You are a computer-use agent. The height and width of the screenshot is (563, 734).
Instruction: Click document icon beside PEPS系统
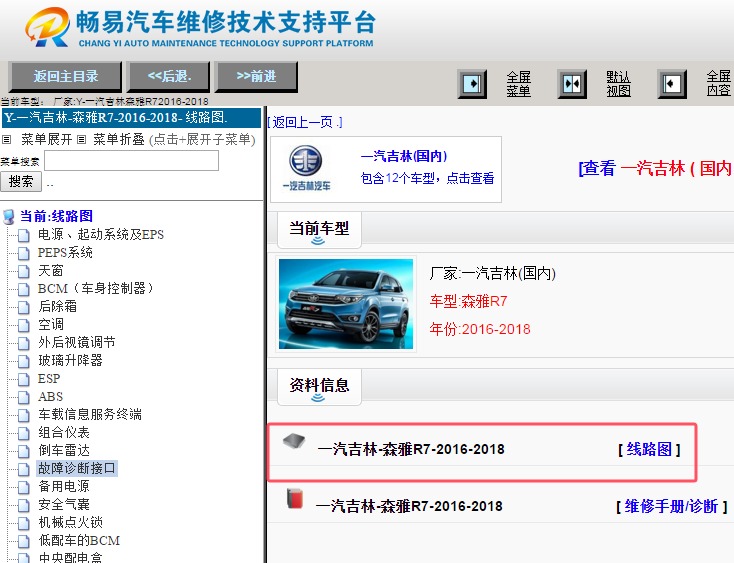(23, 253)
